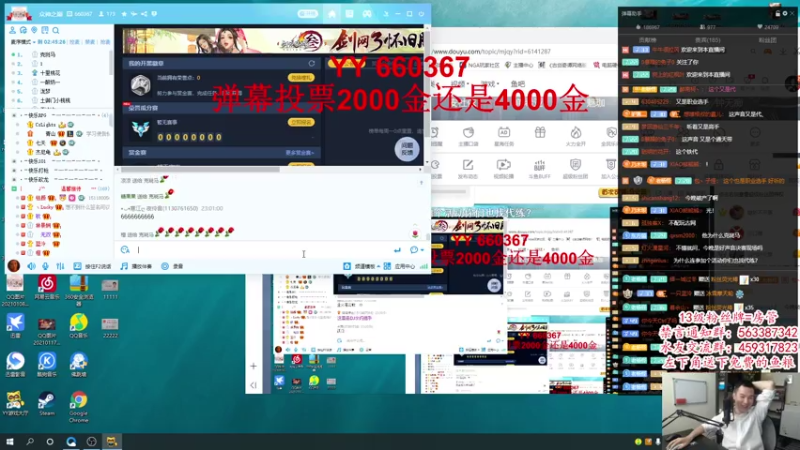
Task: Open the 频道模板 dropdown
Action: click(361, 266)
